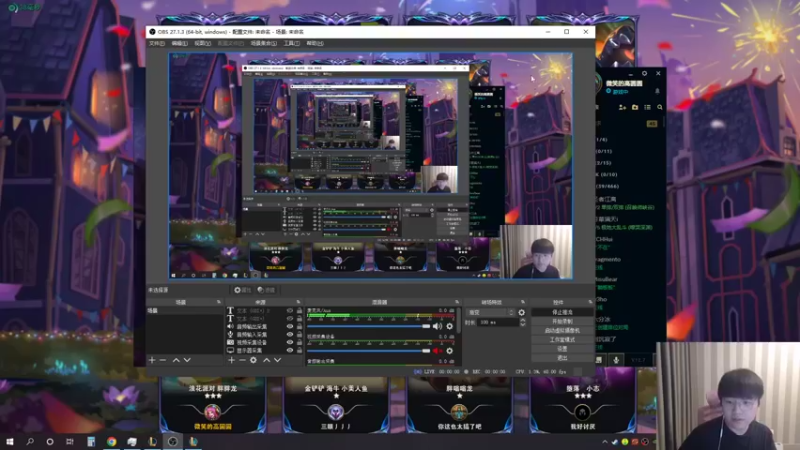This screenshot has width=800, height=450.
Task: Click the audio mixer vertical scrollbar
Action: tap(459, 320)
